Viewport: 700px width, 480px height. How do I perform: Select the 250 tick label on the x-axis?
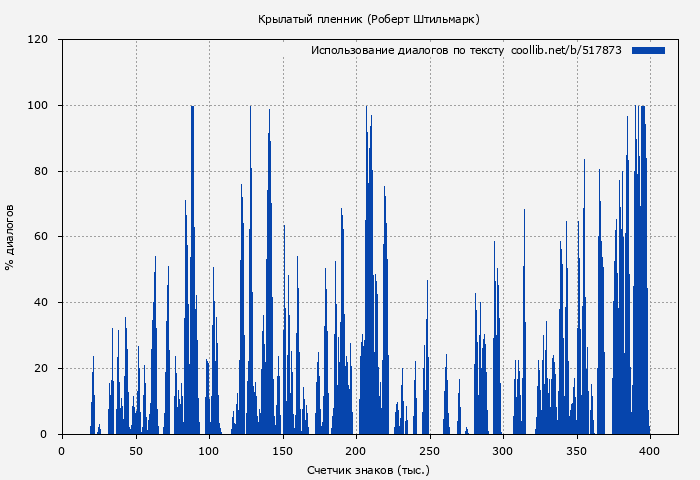429,451
